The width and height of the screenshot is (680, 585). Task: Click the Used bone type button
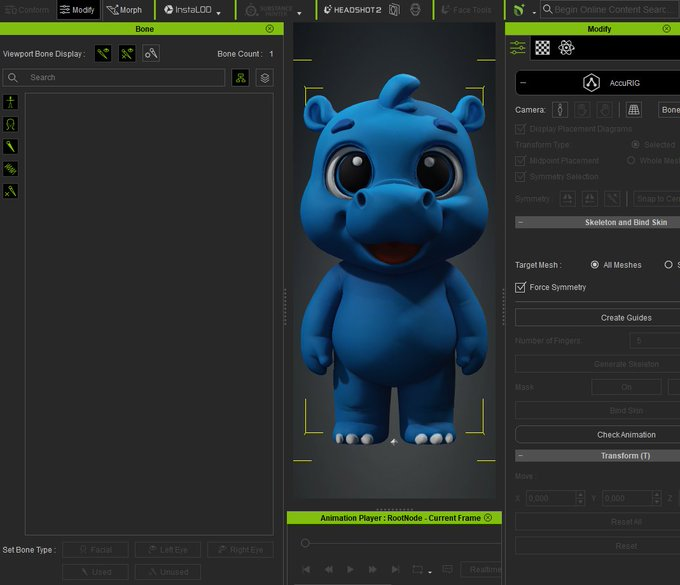point(96,572)
